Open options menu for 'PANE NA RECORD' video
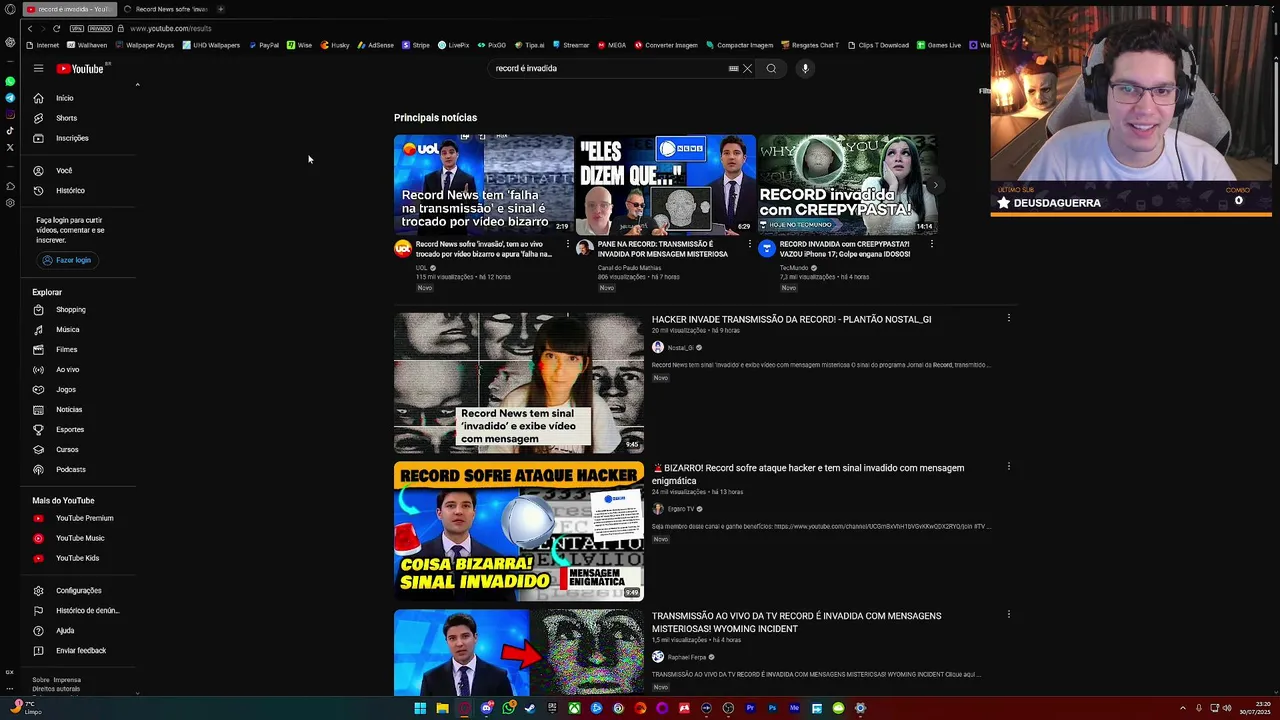1280x720 pixels. [749, 244]
